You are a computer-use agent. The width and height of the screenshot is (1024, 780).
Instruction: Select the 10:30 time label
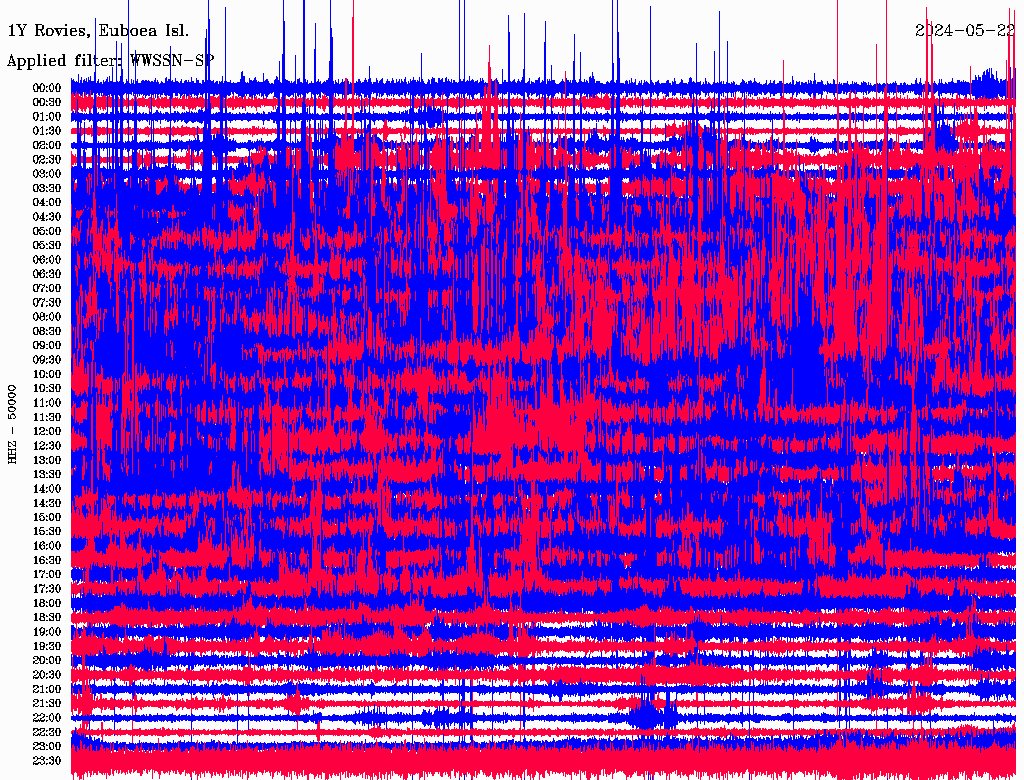[47, 389]
